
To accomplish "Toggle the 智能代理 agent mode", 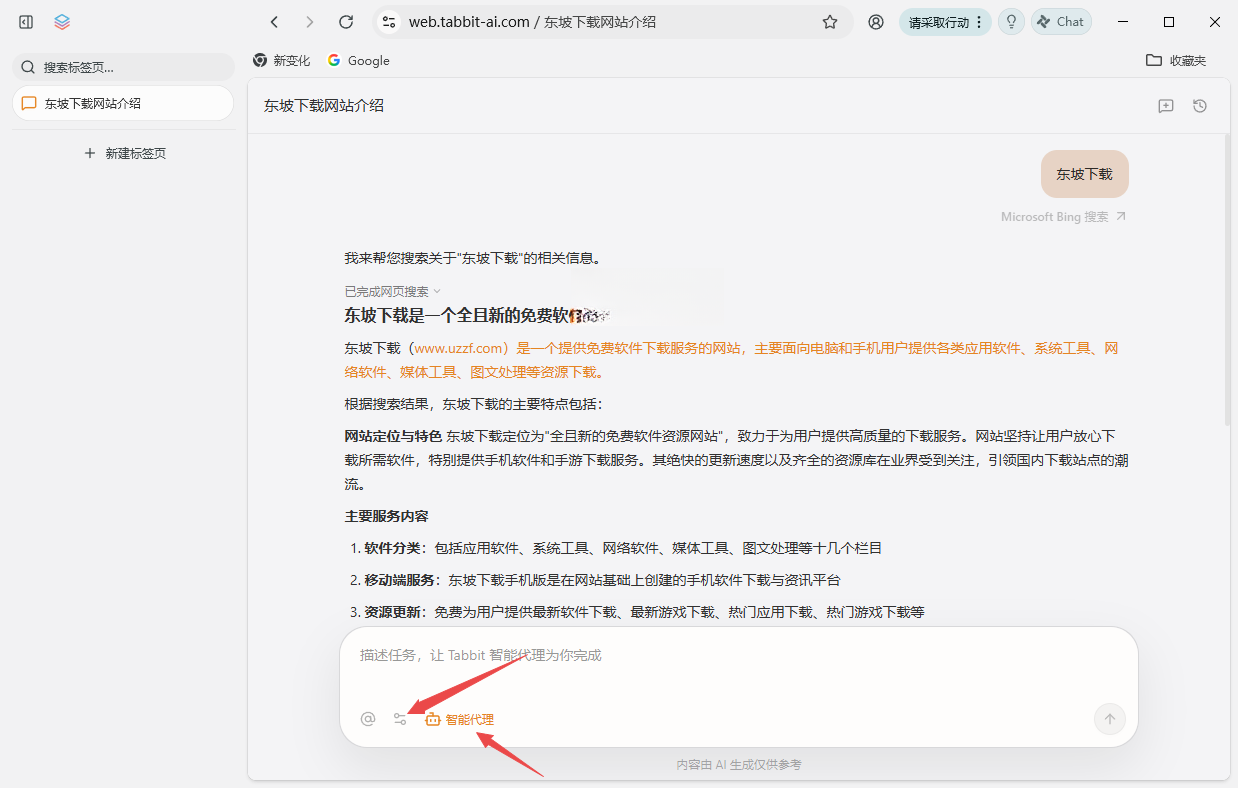I will click(x=459, y=719).
